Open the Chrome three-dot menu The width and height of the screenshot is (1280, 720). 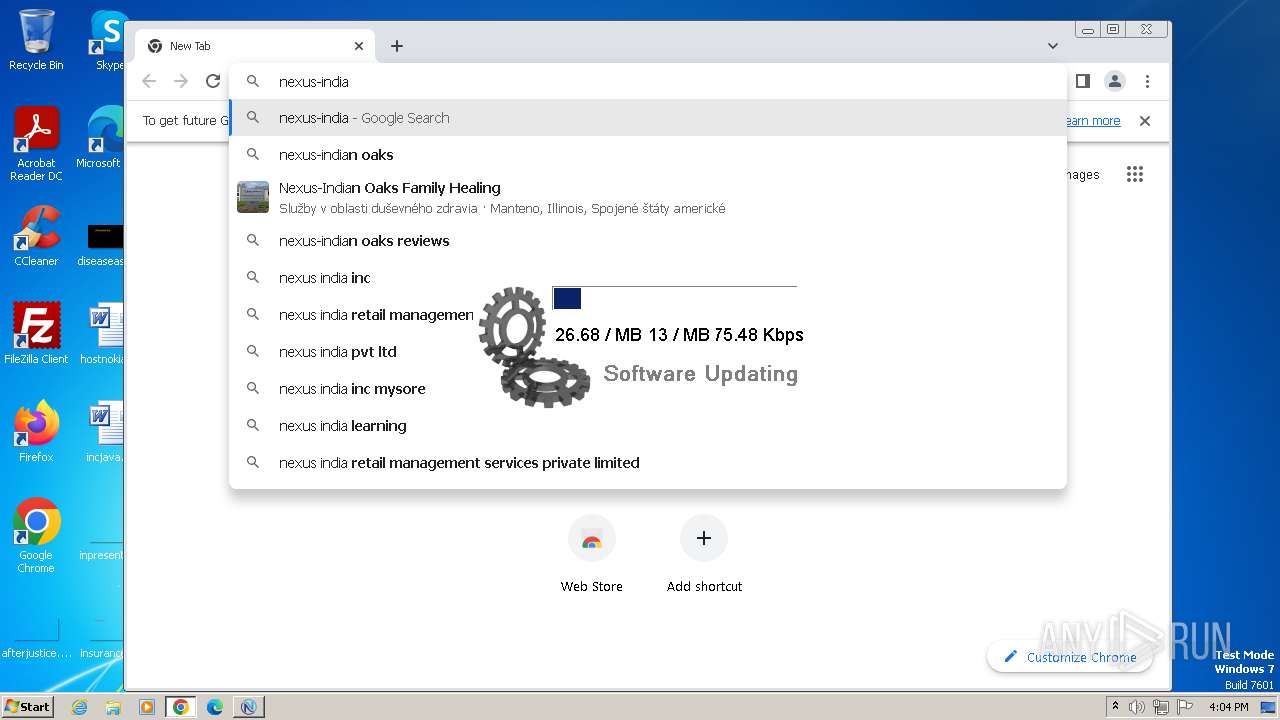1147,81
